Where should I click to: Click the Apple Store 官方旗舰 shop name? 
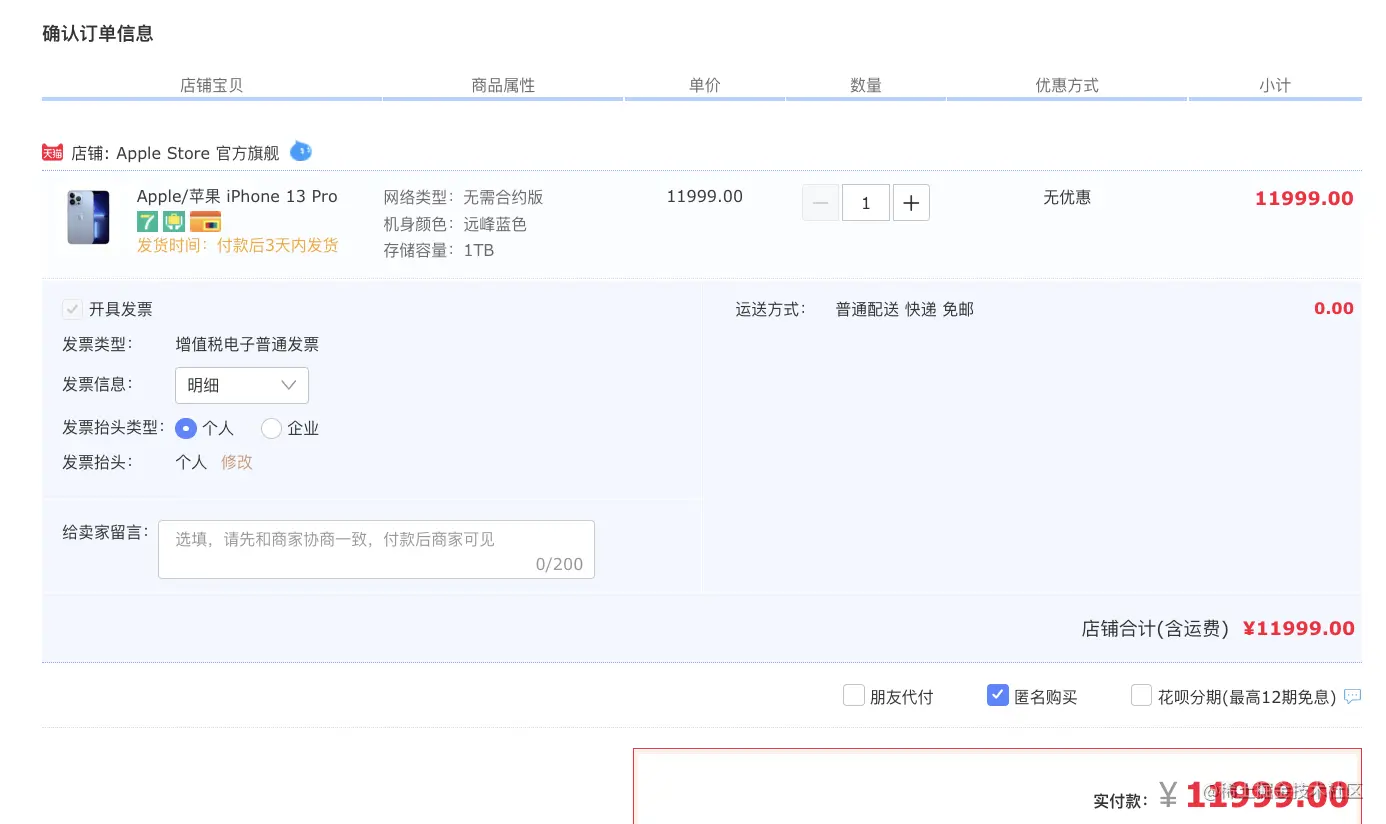pyautogui.click(x=198, y=153)
